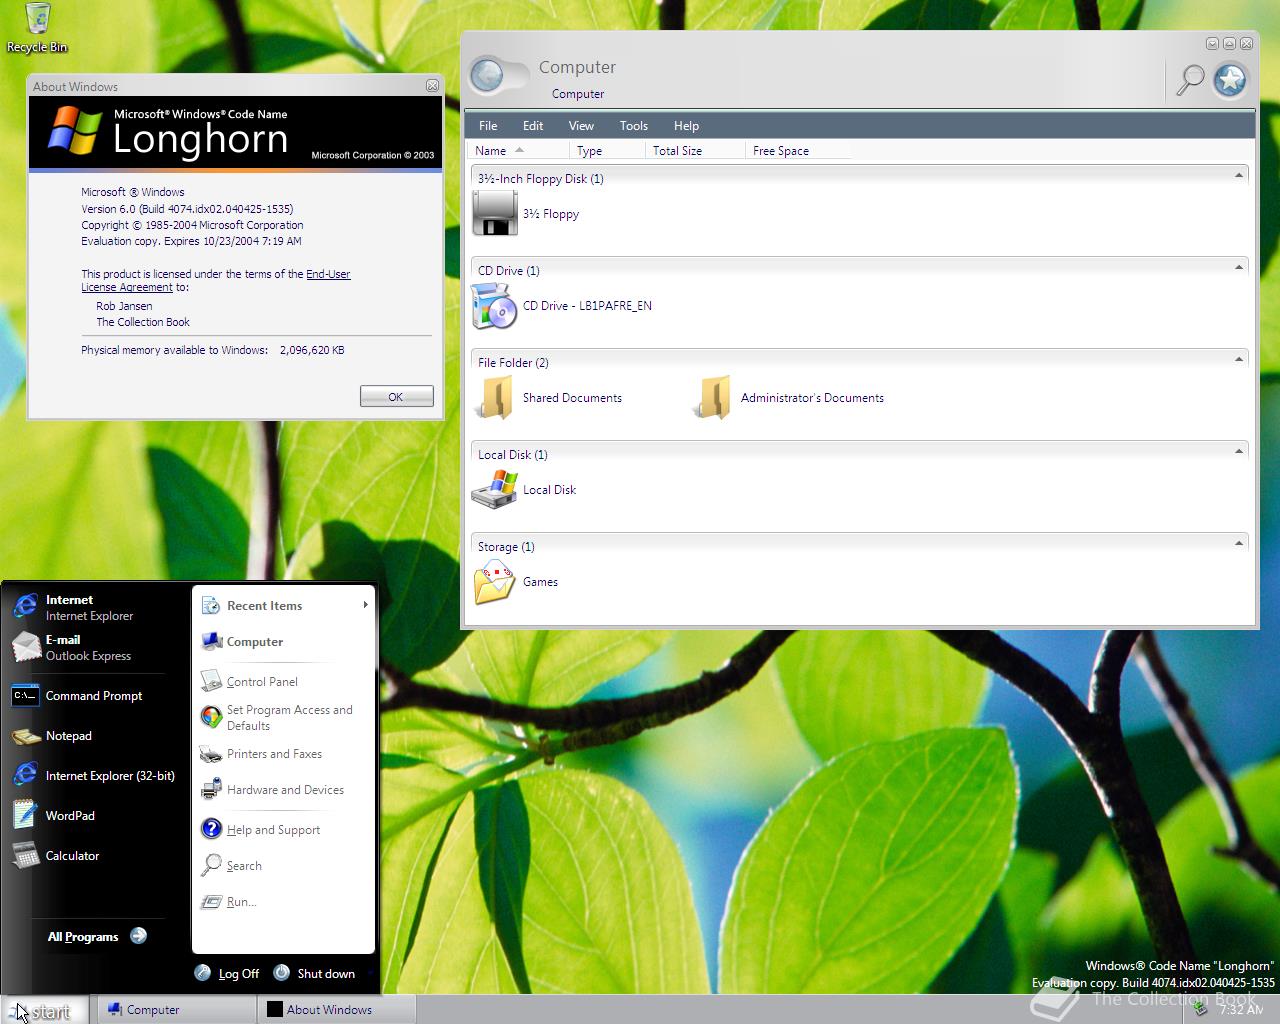Switch to Computer taskbar button

(174, 1010)
